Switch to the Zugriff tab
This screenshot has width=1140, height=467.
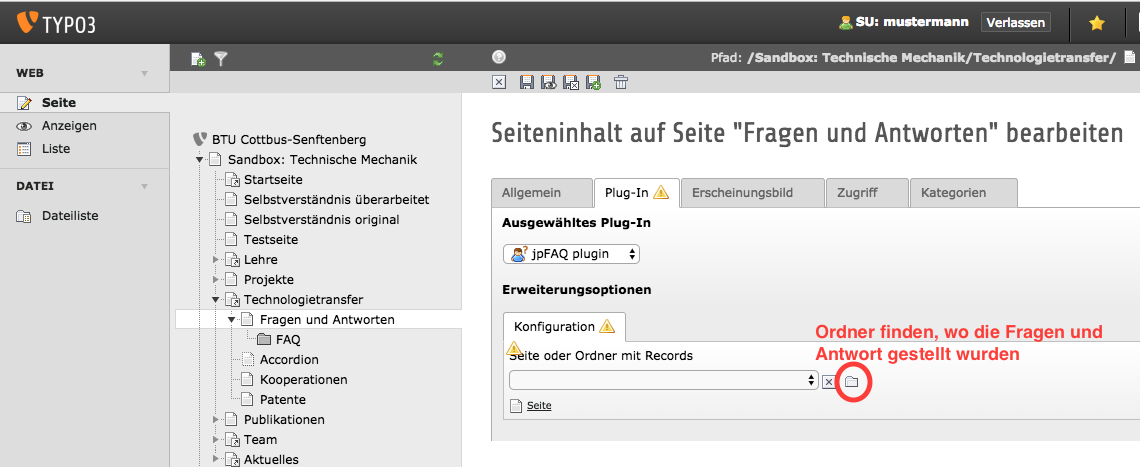tap(867, 193)
